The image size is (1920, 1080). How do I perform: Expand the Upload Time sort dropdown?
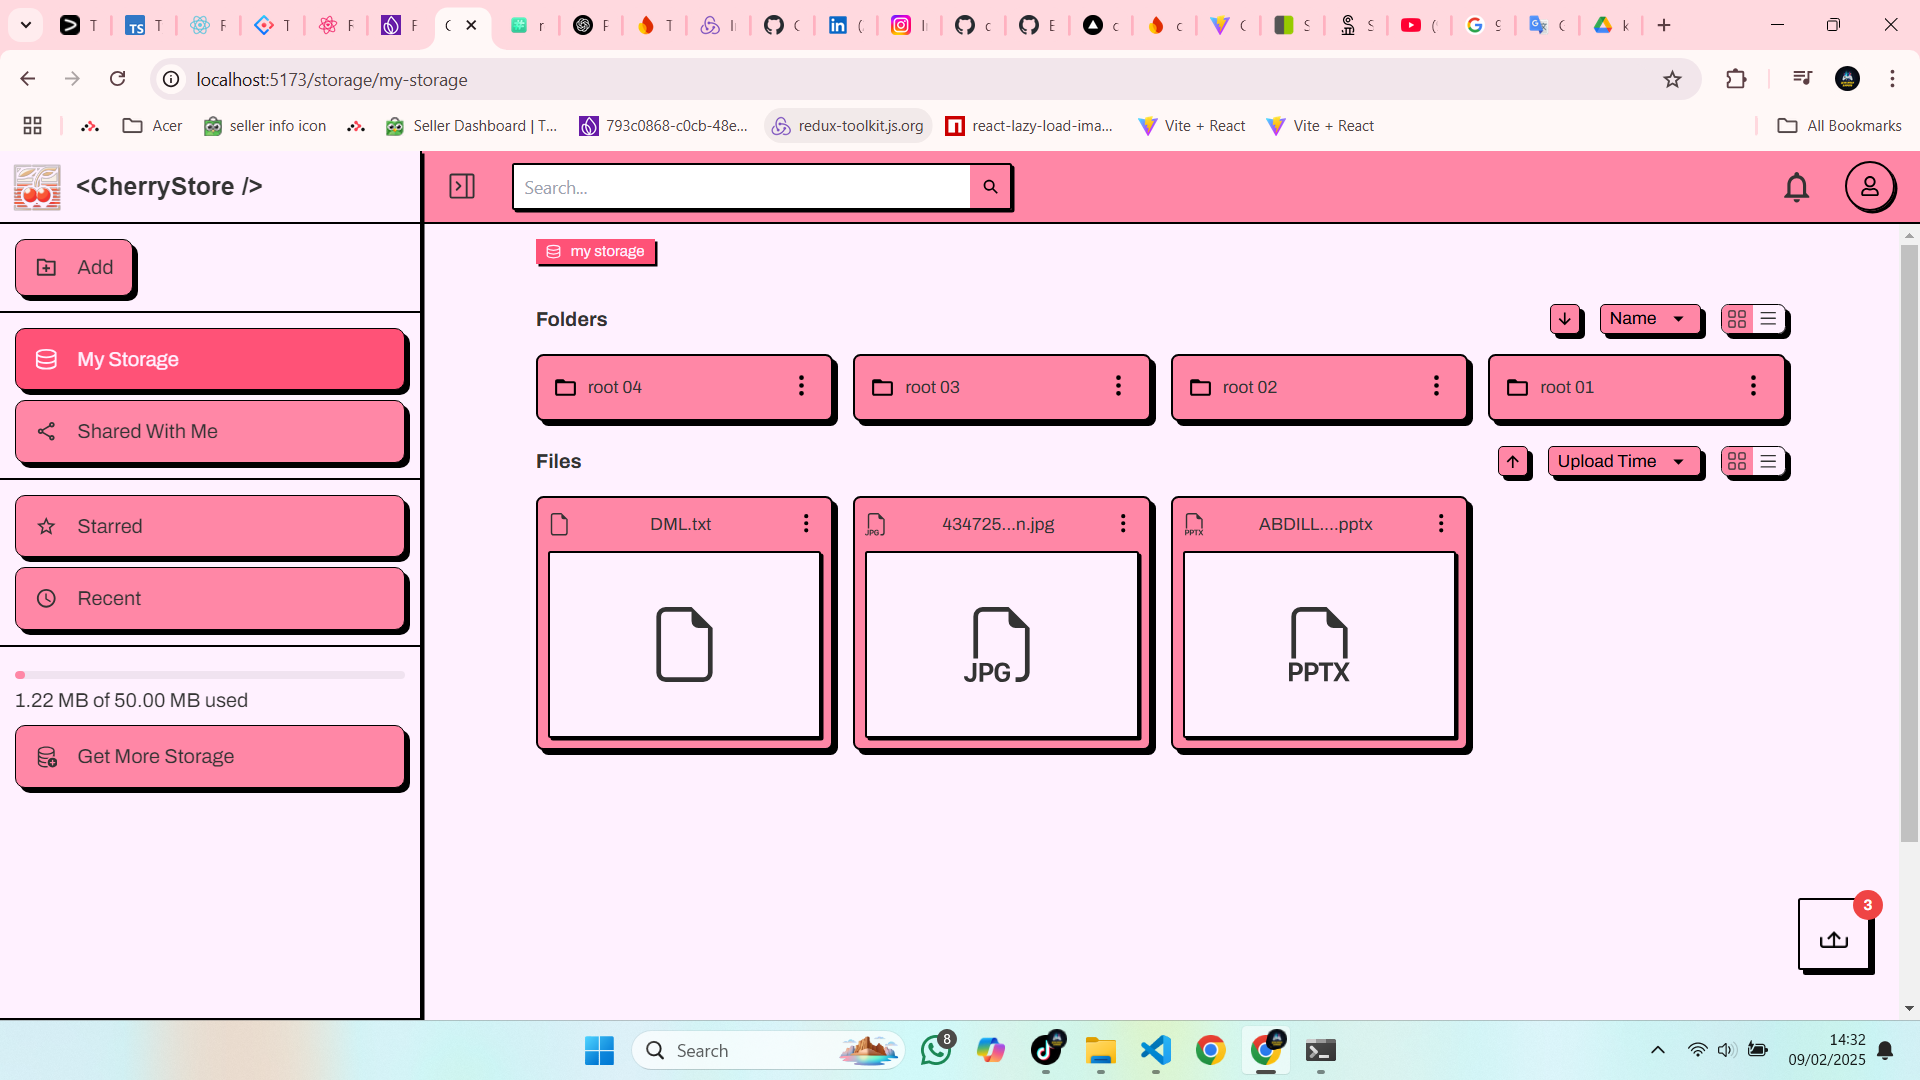pyautogui.click(x=1622, y=461)
